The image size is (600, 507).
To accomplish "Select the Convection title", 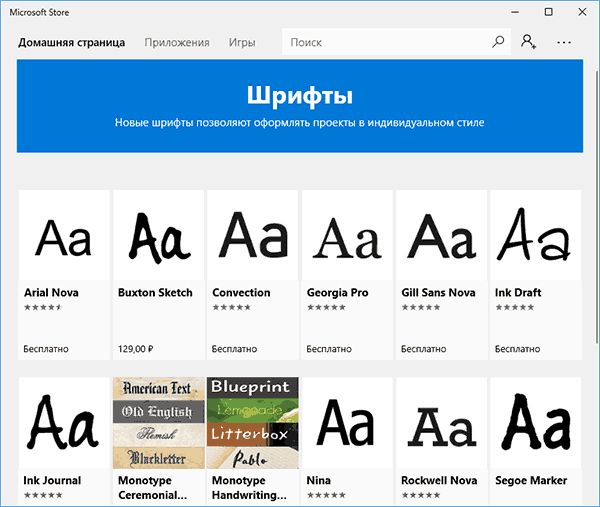I will (241, 293).
